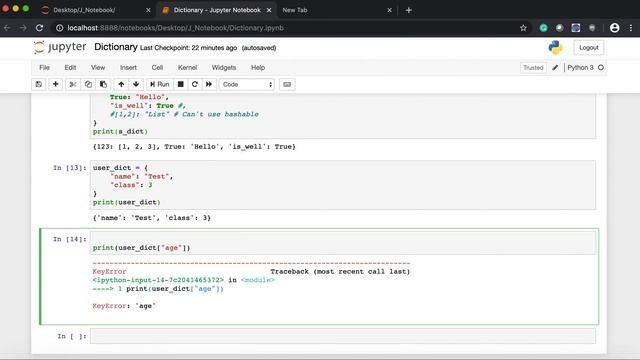Click the KeyError: 'age' output line
The height and width of the screenshot is (360, 640).
(124, 306)
